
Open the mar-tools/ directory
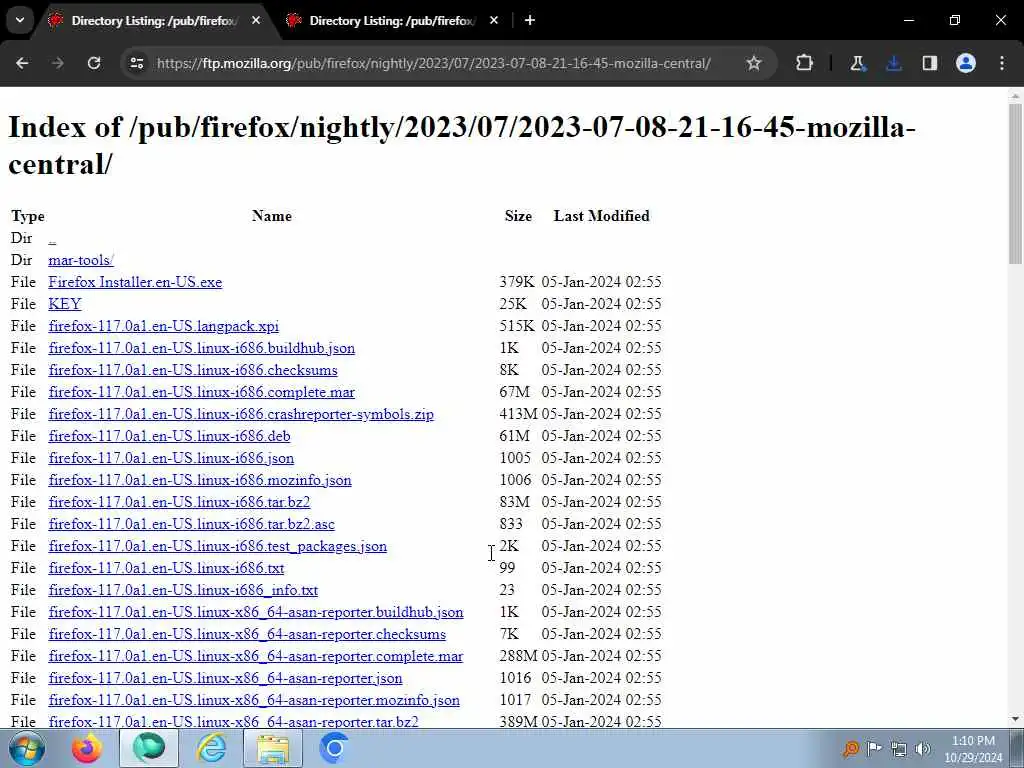coord(81,260)
